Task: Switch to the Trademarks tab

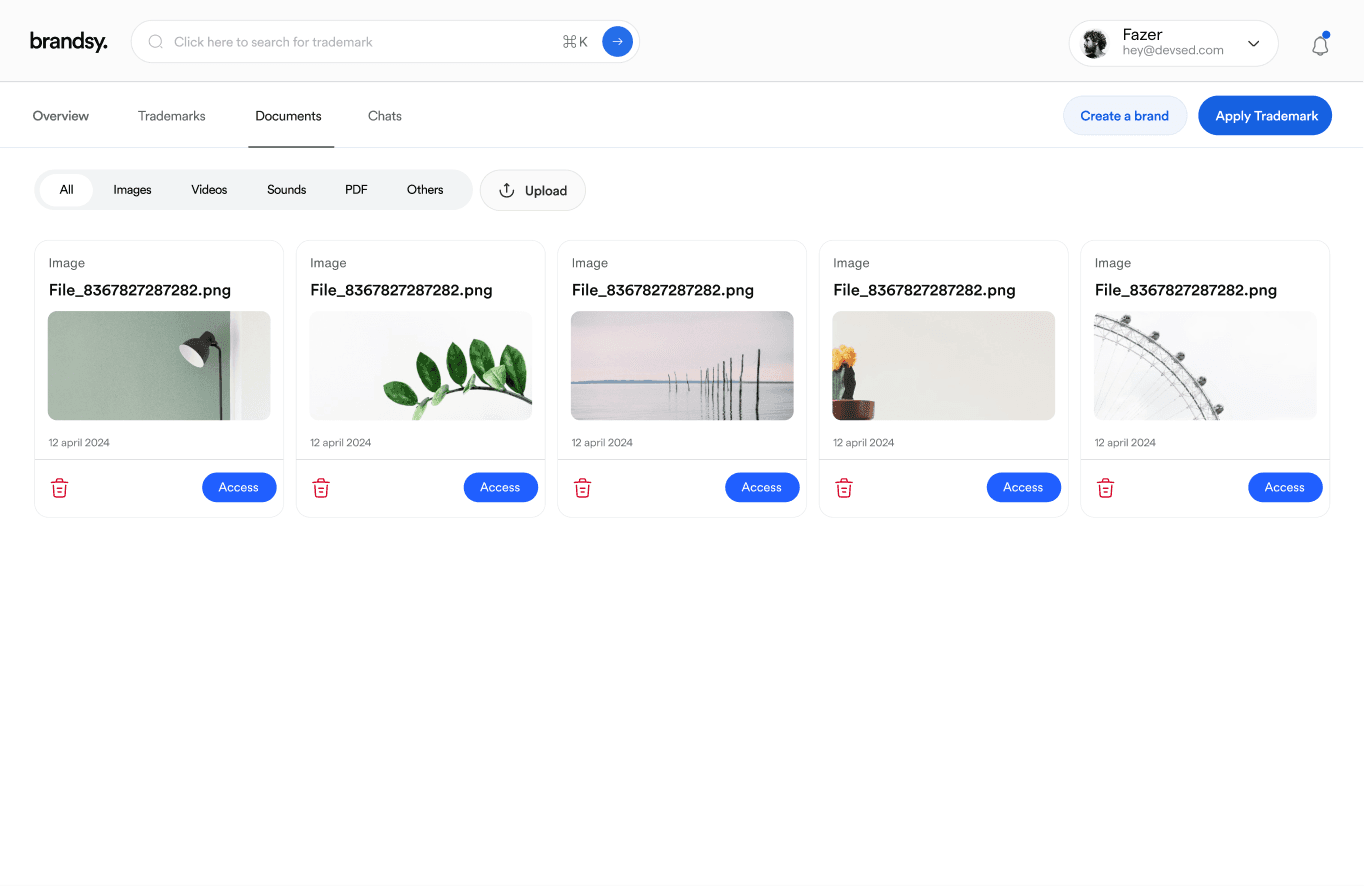Action: (x=172, y=116)
